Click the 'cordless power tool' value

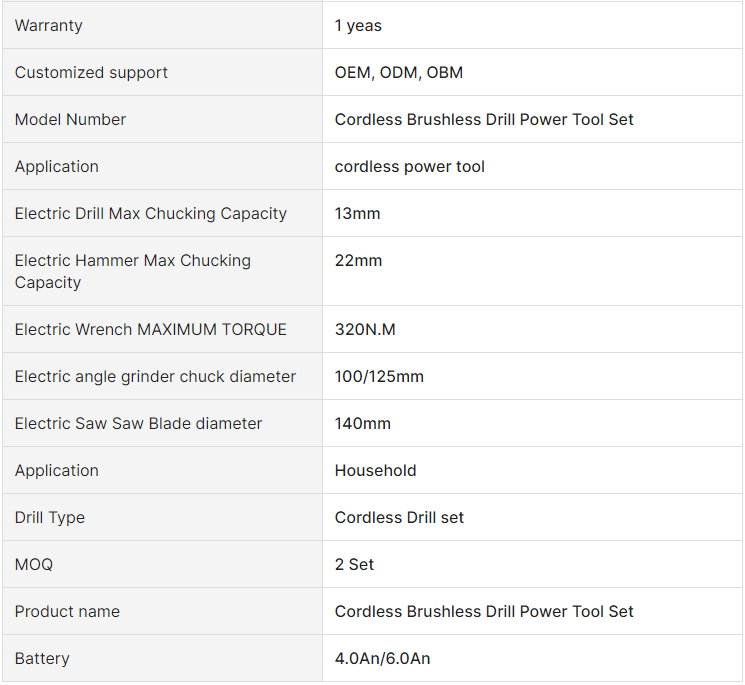[409, 167]
